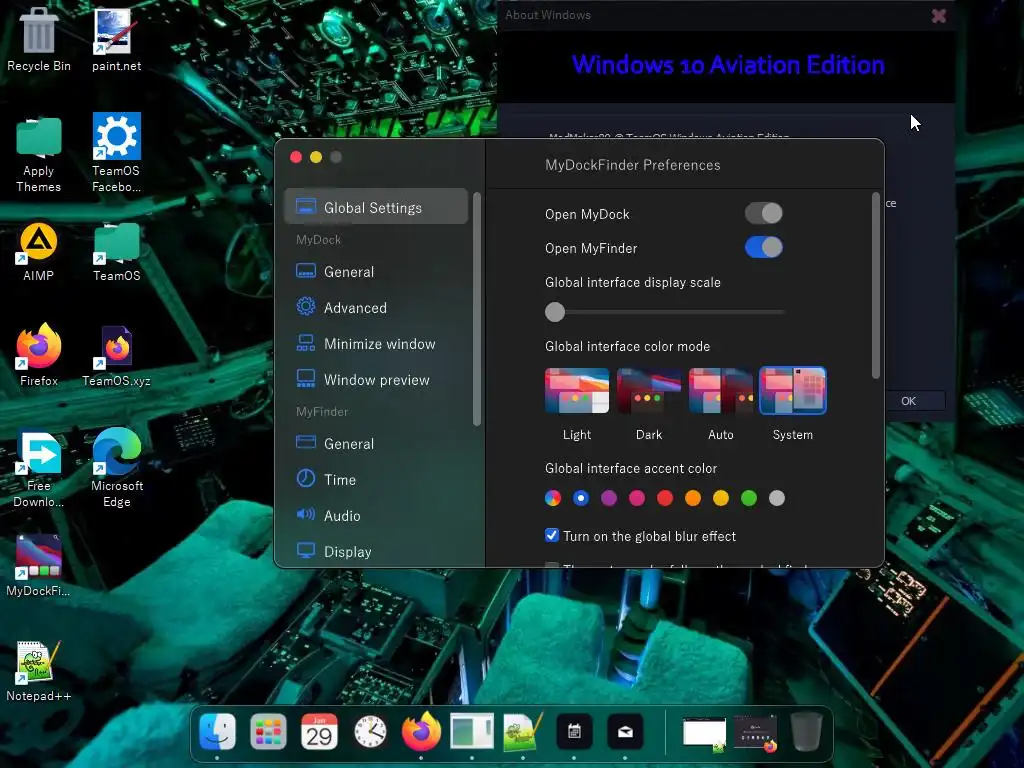The width and height of the screenshot is (1024, 768).
Task: Open Microsoft Edge desktop shortcut
Action: coord(116,468)
